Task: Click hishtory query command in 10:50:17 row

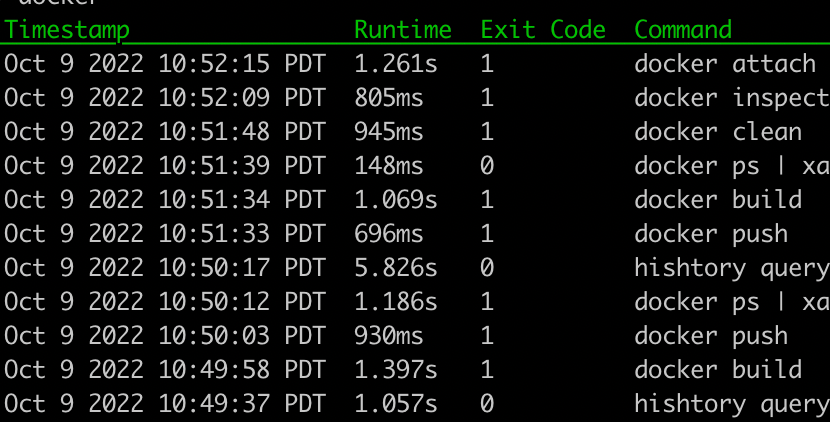Action: click(x=732, y=268)
